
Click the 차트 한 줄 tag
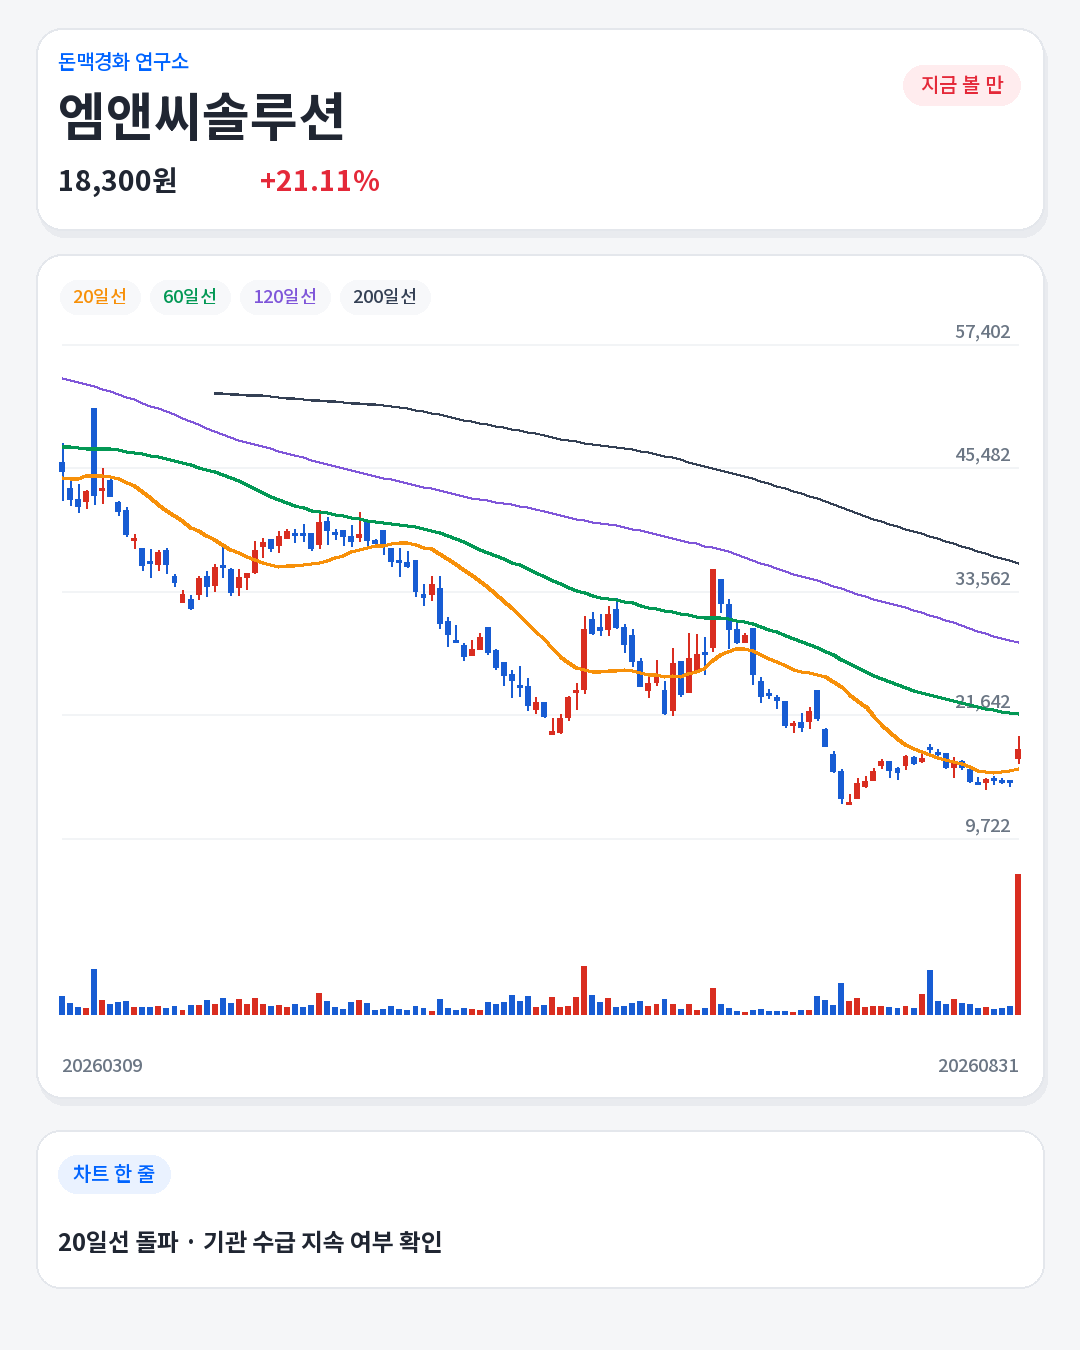(x=114, y=1174)
